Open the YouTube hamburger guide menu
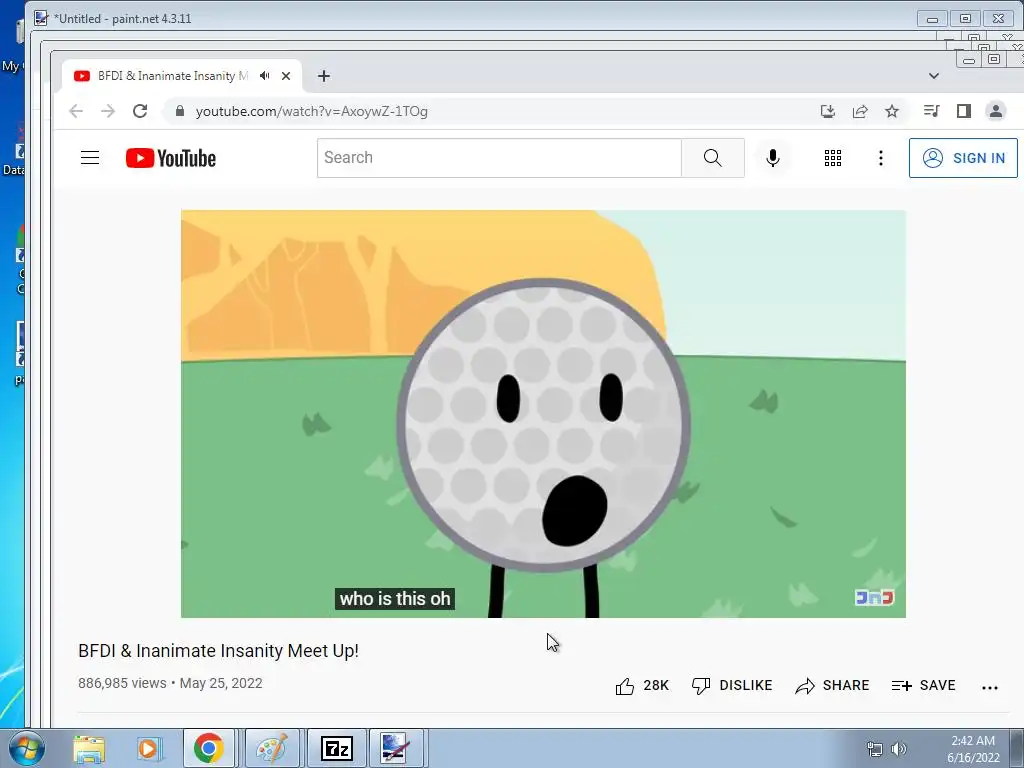This screenshot has width=1024, height=768. pyautogui.click(x=90, y=158)
